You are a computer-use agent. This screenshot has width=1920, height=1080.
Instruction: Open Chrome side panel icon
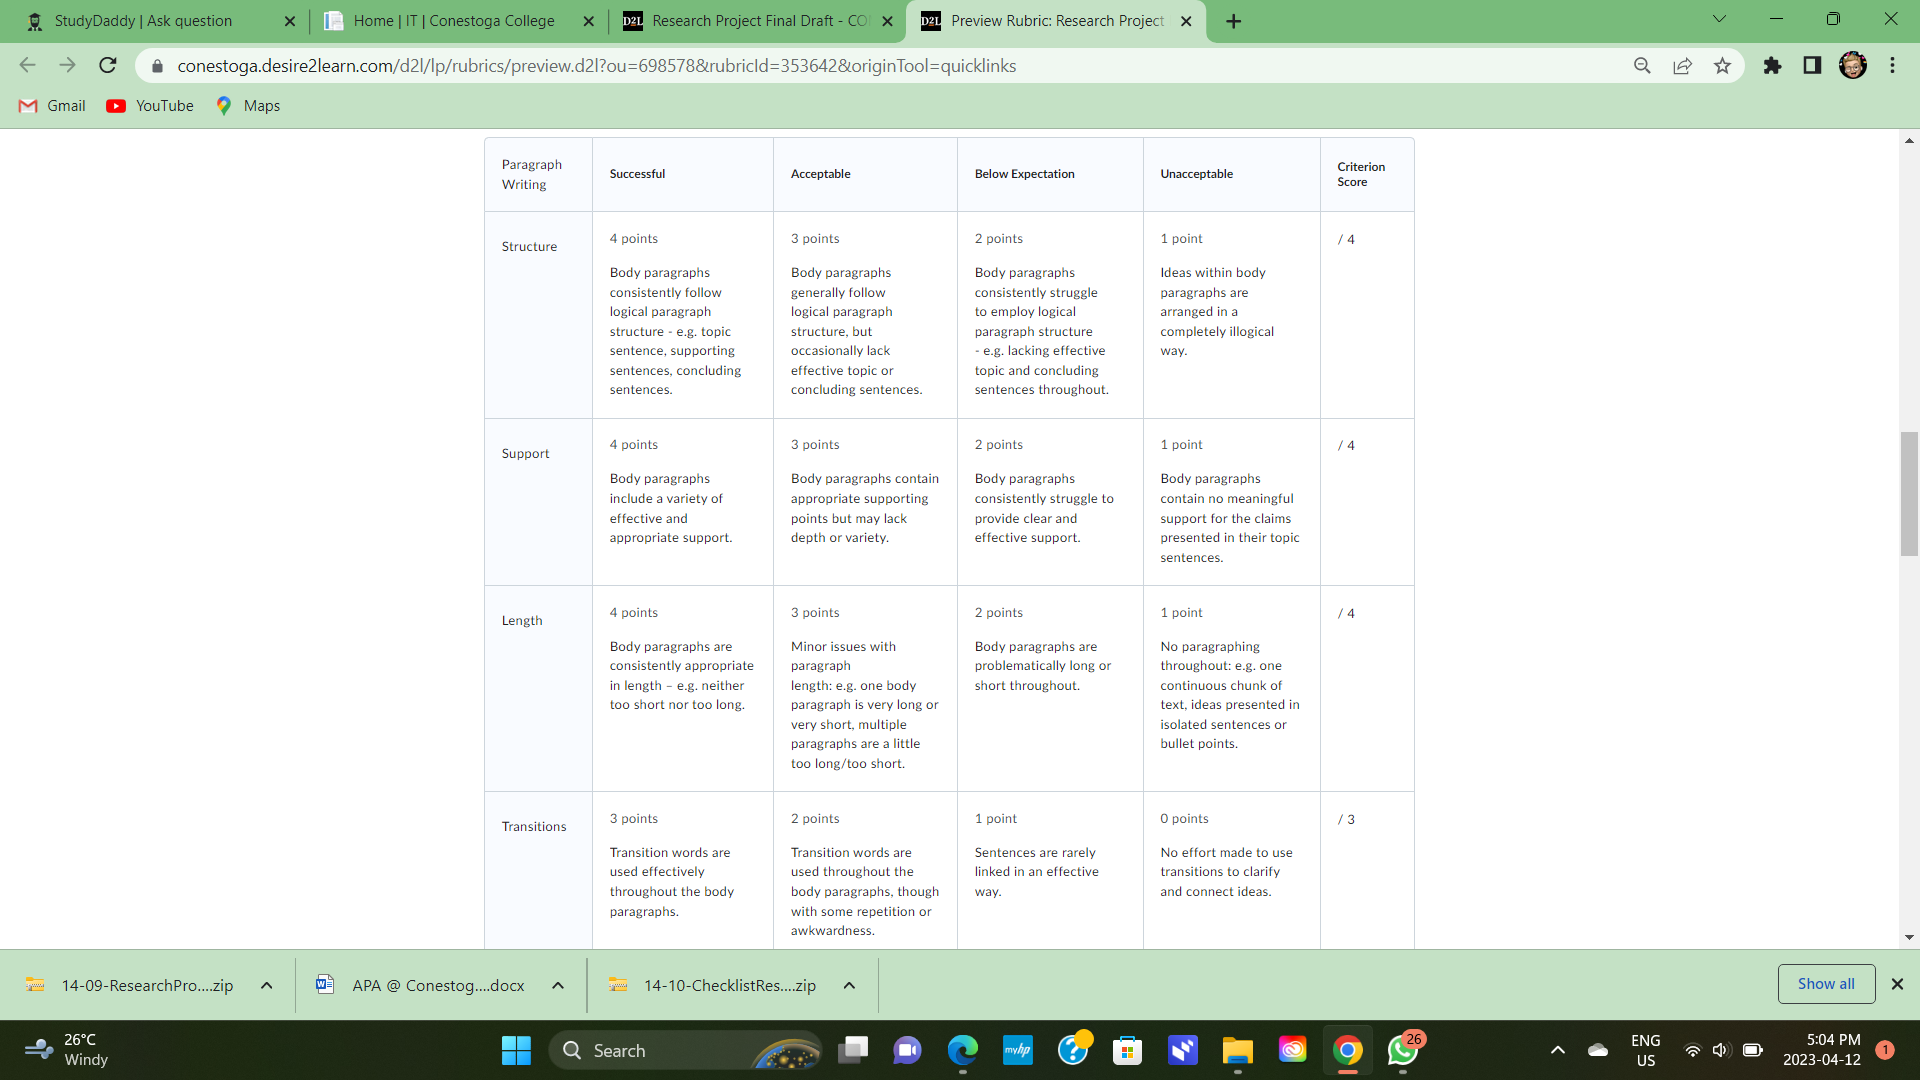[x=1812, y=66]
